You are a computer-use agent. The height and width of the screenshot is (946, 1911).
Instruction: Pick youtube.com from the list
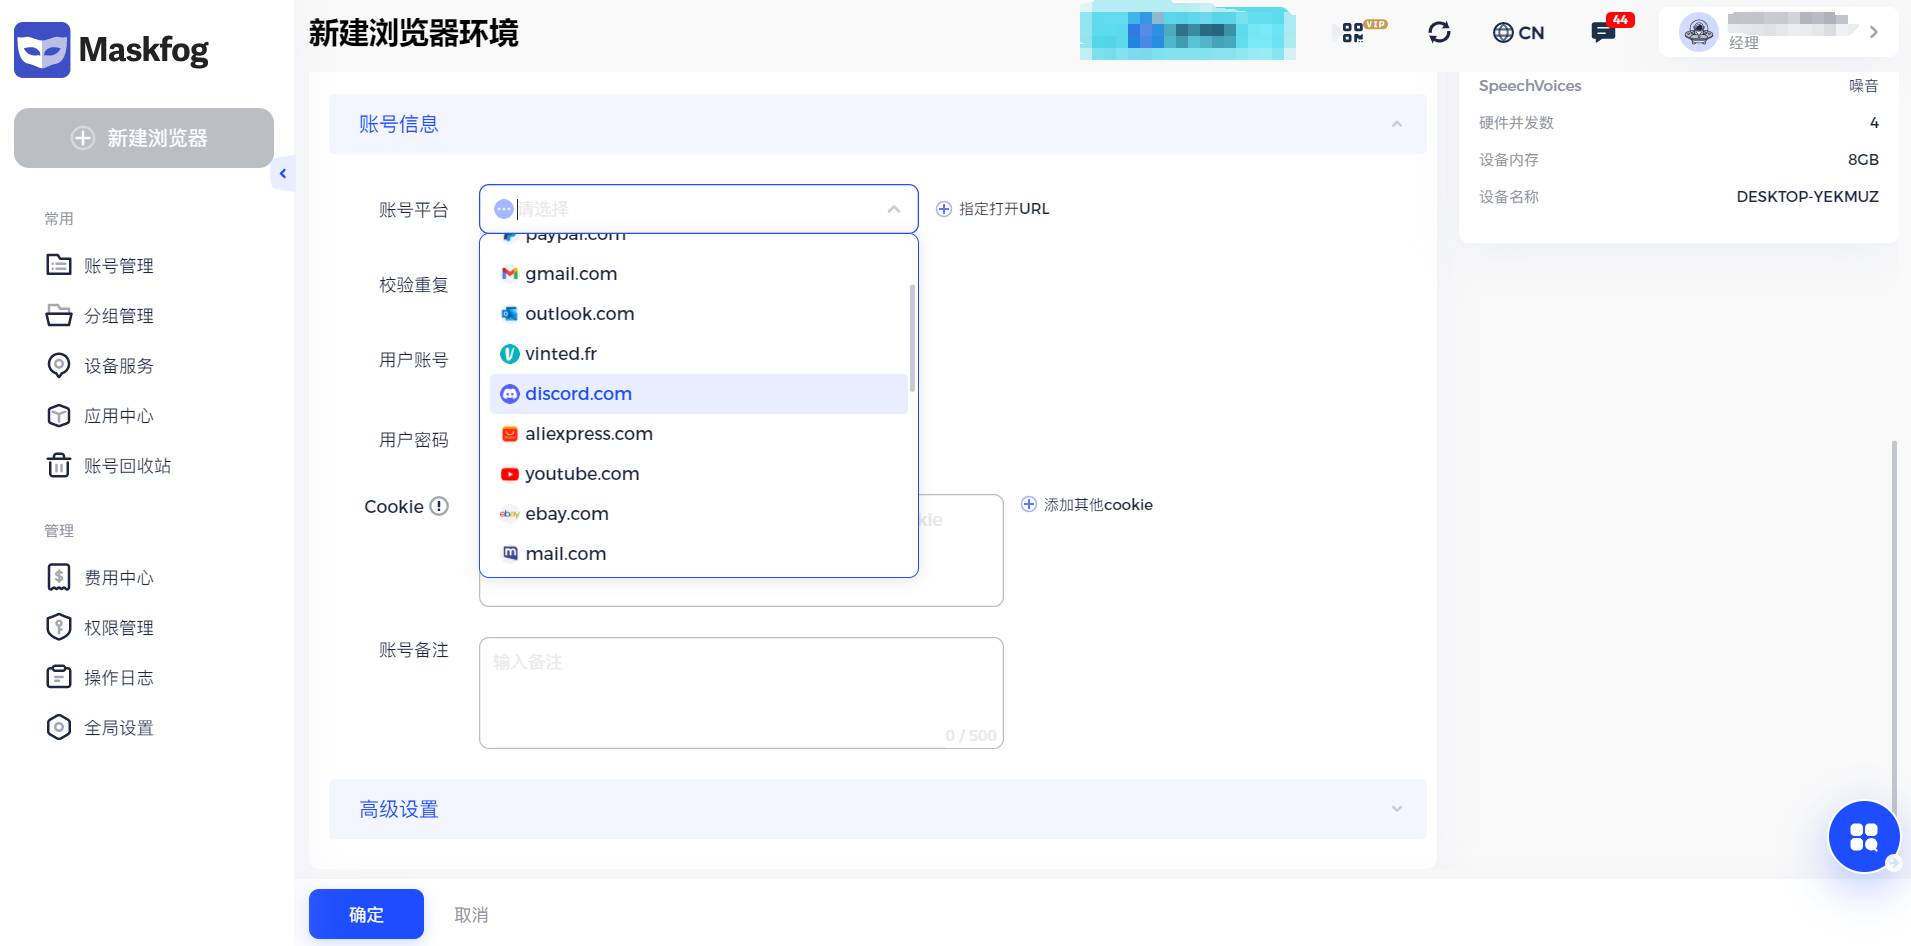tap(698, 474)
